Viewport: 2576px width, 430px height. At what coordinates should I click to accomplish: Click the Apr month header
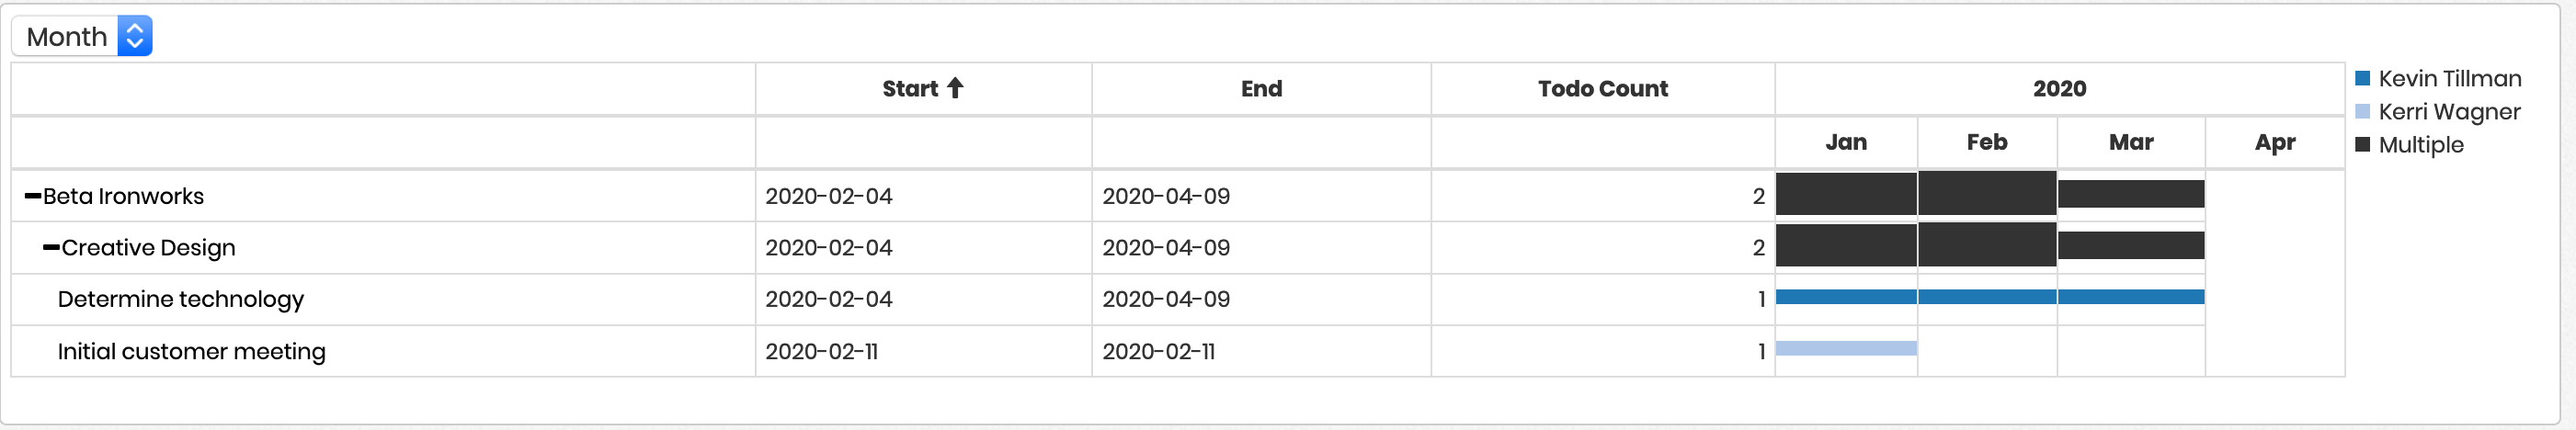(x=2274, y=142)
